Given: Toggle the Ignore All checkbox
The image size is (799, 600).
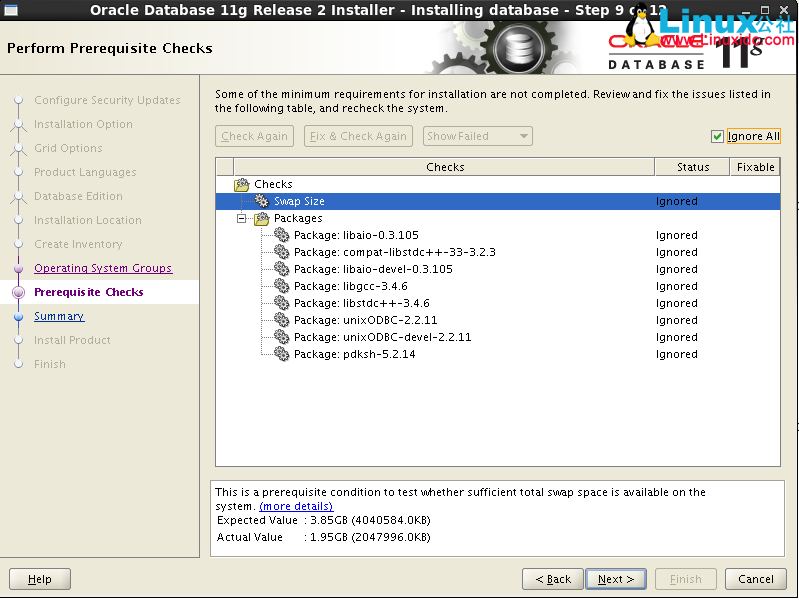Looking at the screenshot, I should point(717,137).
